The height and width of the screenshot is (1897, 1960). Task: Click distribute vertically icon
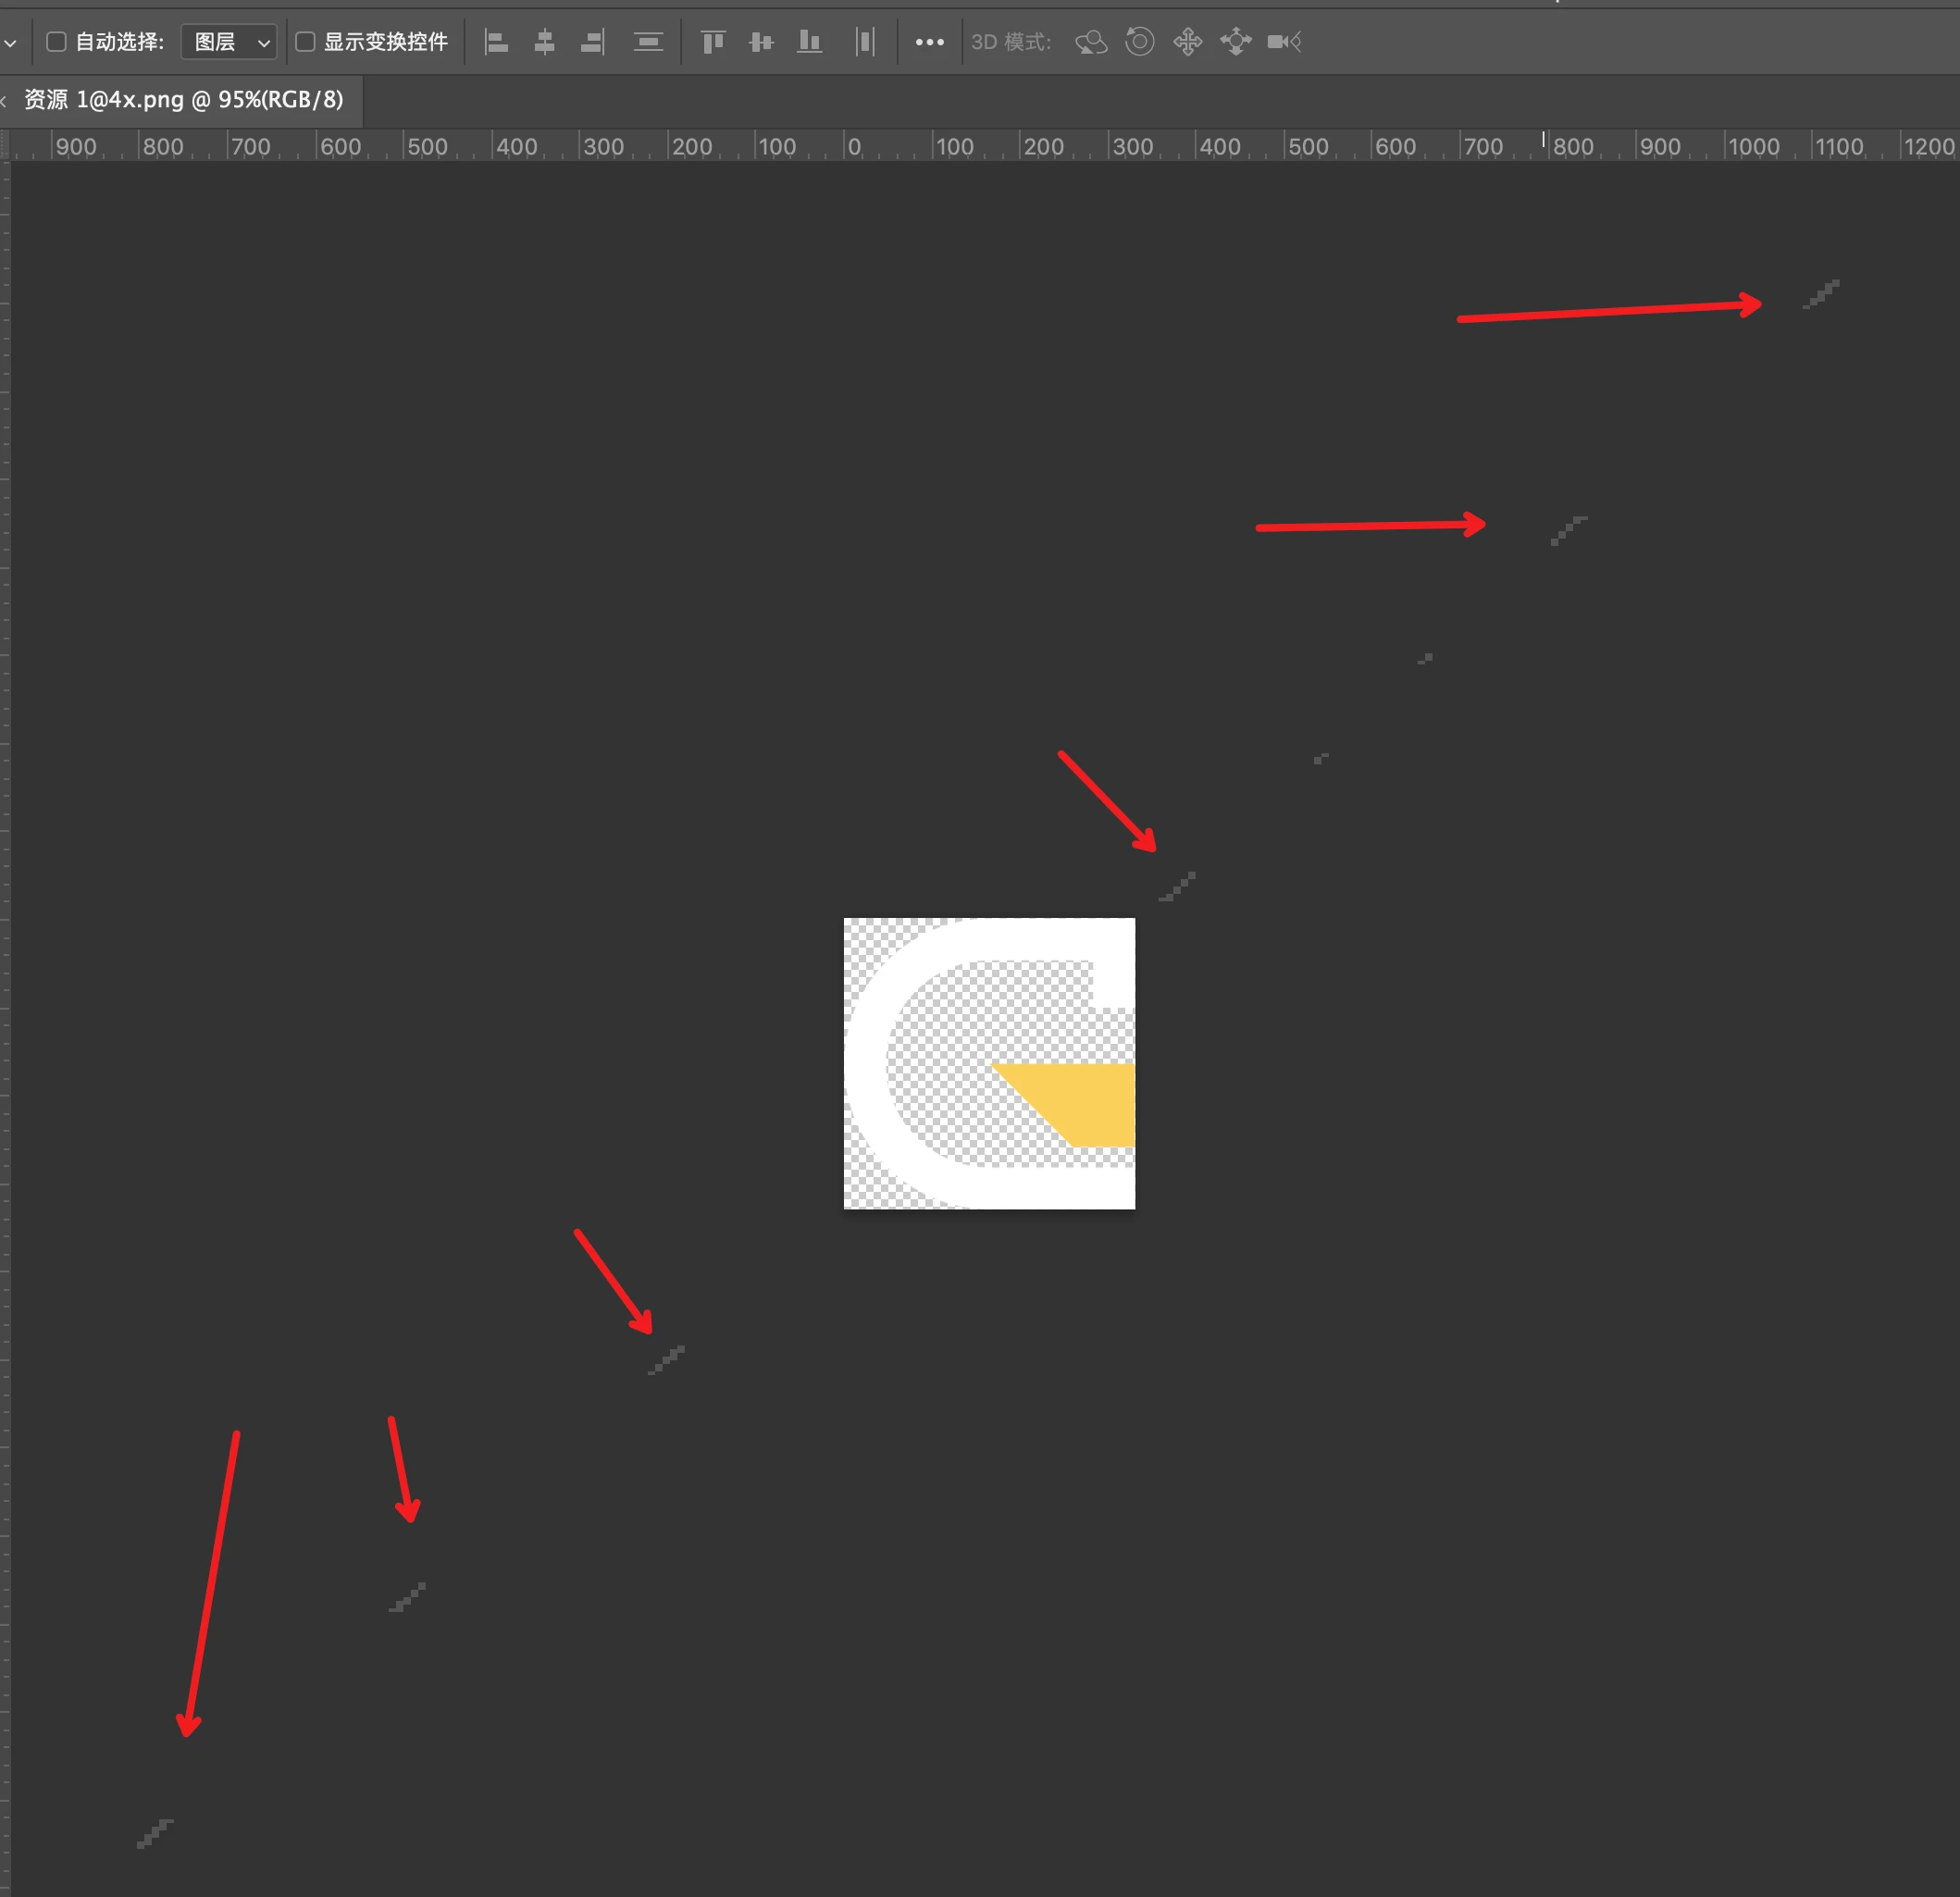[648, 42]
